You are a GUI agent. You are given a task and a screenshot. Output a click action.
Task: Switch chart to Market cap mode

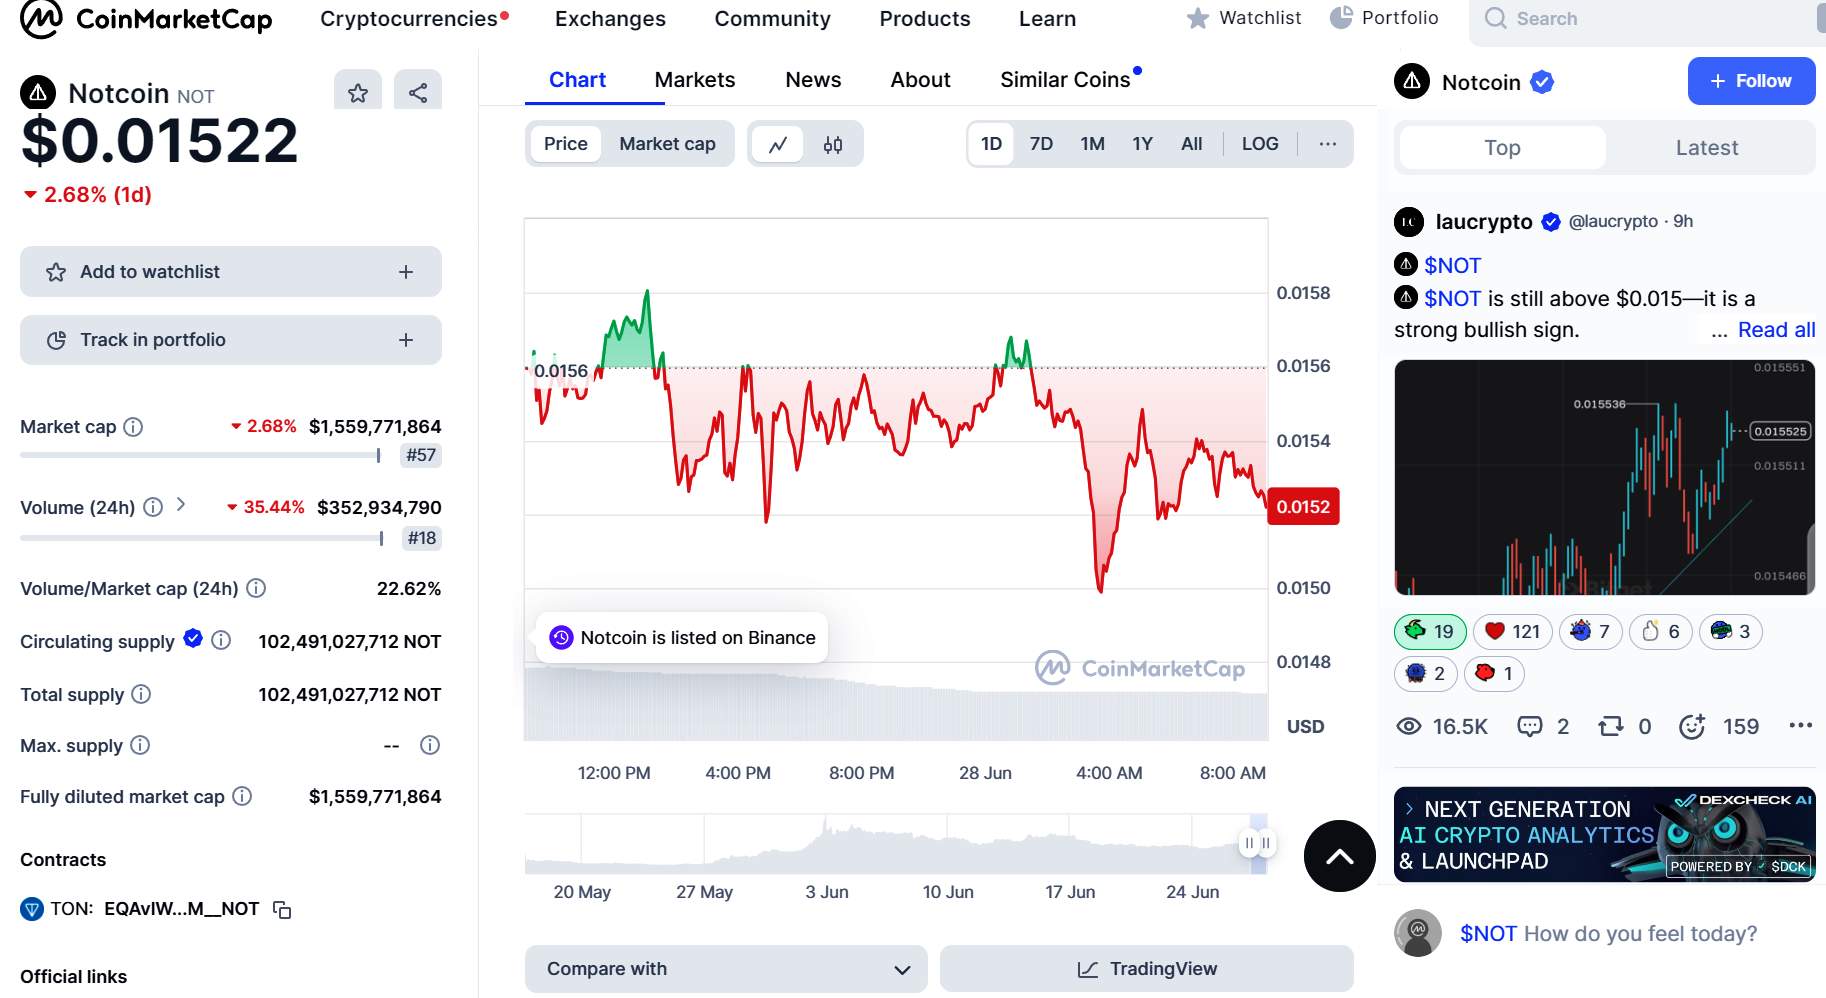click(667, 143)
